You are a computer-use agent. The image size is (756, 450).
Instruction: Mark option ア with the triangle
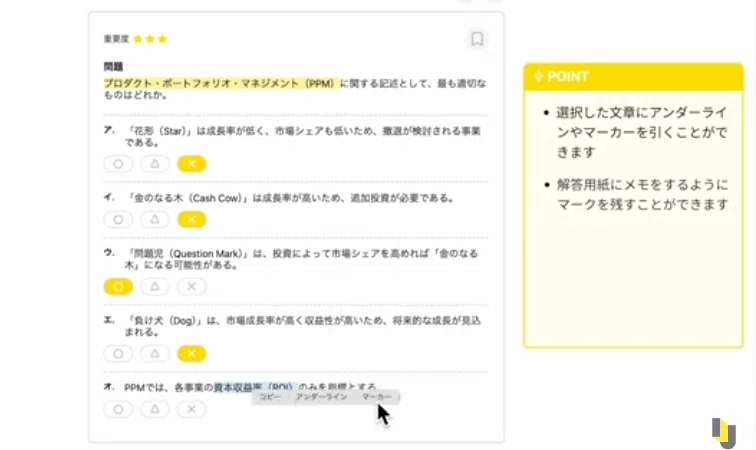pos(155,164)
